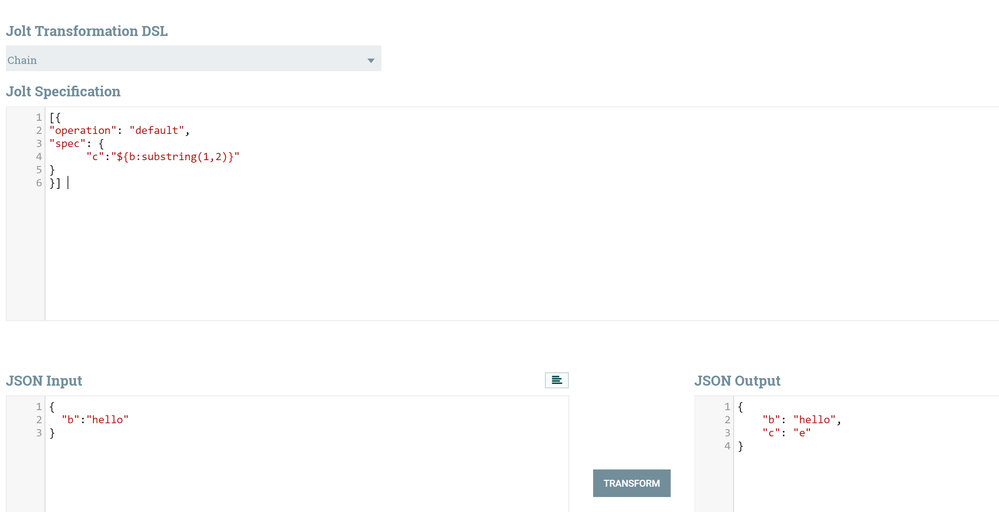Image resolution: width=999 pixels, height=512 pixels.
Task: Click the dropdown arrow beside Chain
Action: pyautogui.click(x=371, y=60)
